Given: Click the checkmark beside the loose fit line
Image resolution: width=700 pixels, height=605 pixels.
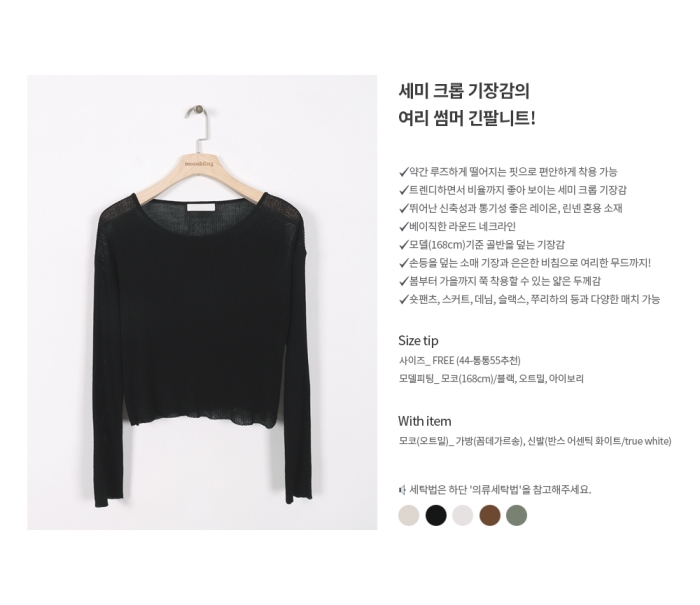Looking at the screenshot, I should [404, 172].
